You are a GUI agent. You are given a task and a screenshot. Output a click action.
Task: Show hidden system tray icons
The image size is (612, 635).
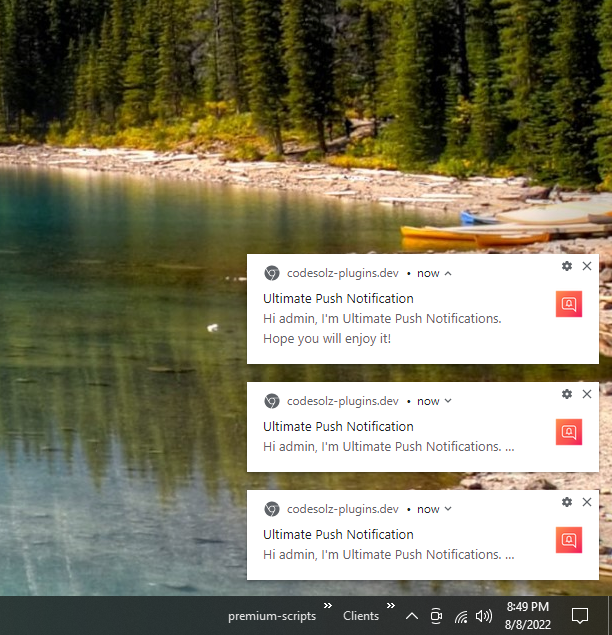tap(412, 616)
